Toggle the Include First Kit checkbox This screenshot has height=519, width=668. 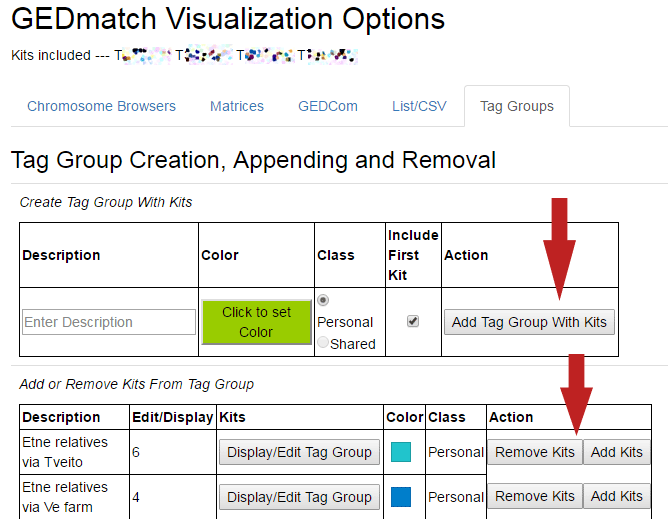pyautogui.click(x=413, y=321)
